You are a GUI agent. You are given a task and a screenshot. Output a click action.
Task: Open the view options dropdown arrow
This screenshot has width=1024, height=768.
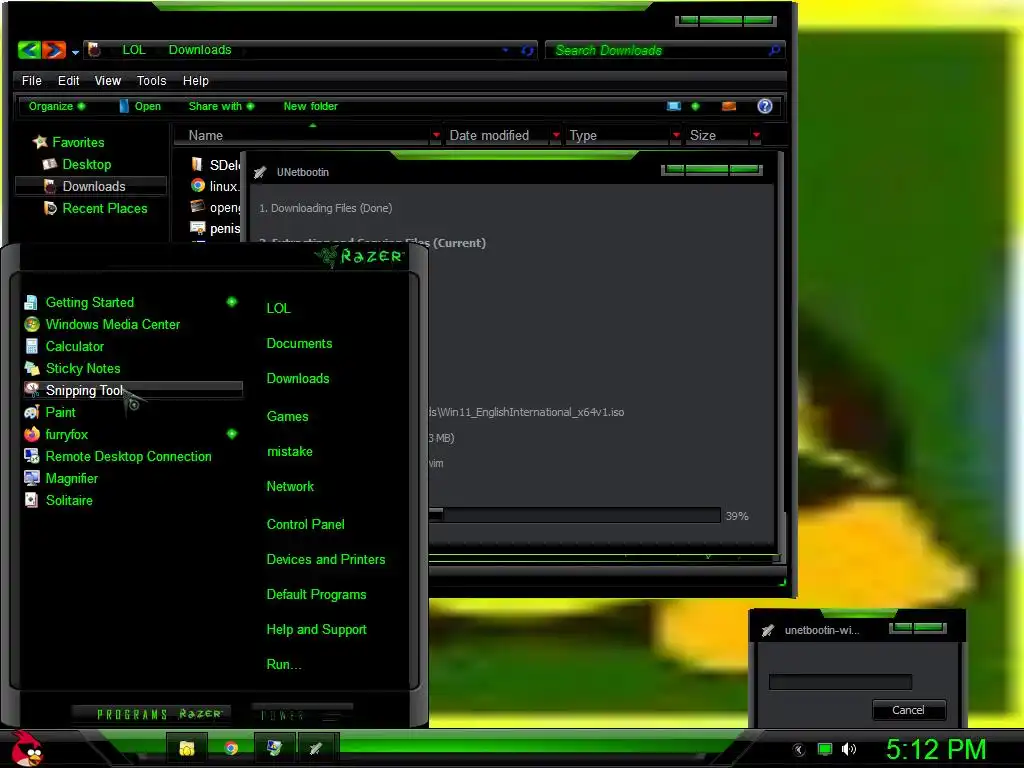coord(696,106)
